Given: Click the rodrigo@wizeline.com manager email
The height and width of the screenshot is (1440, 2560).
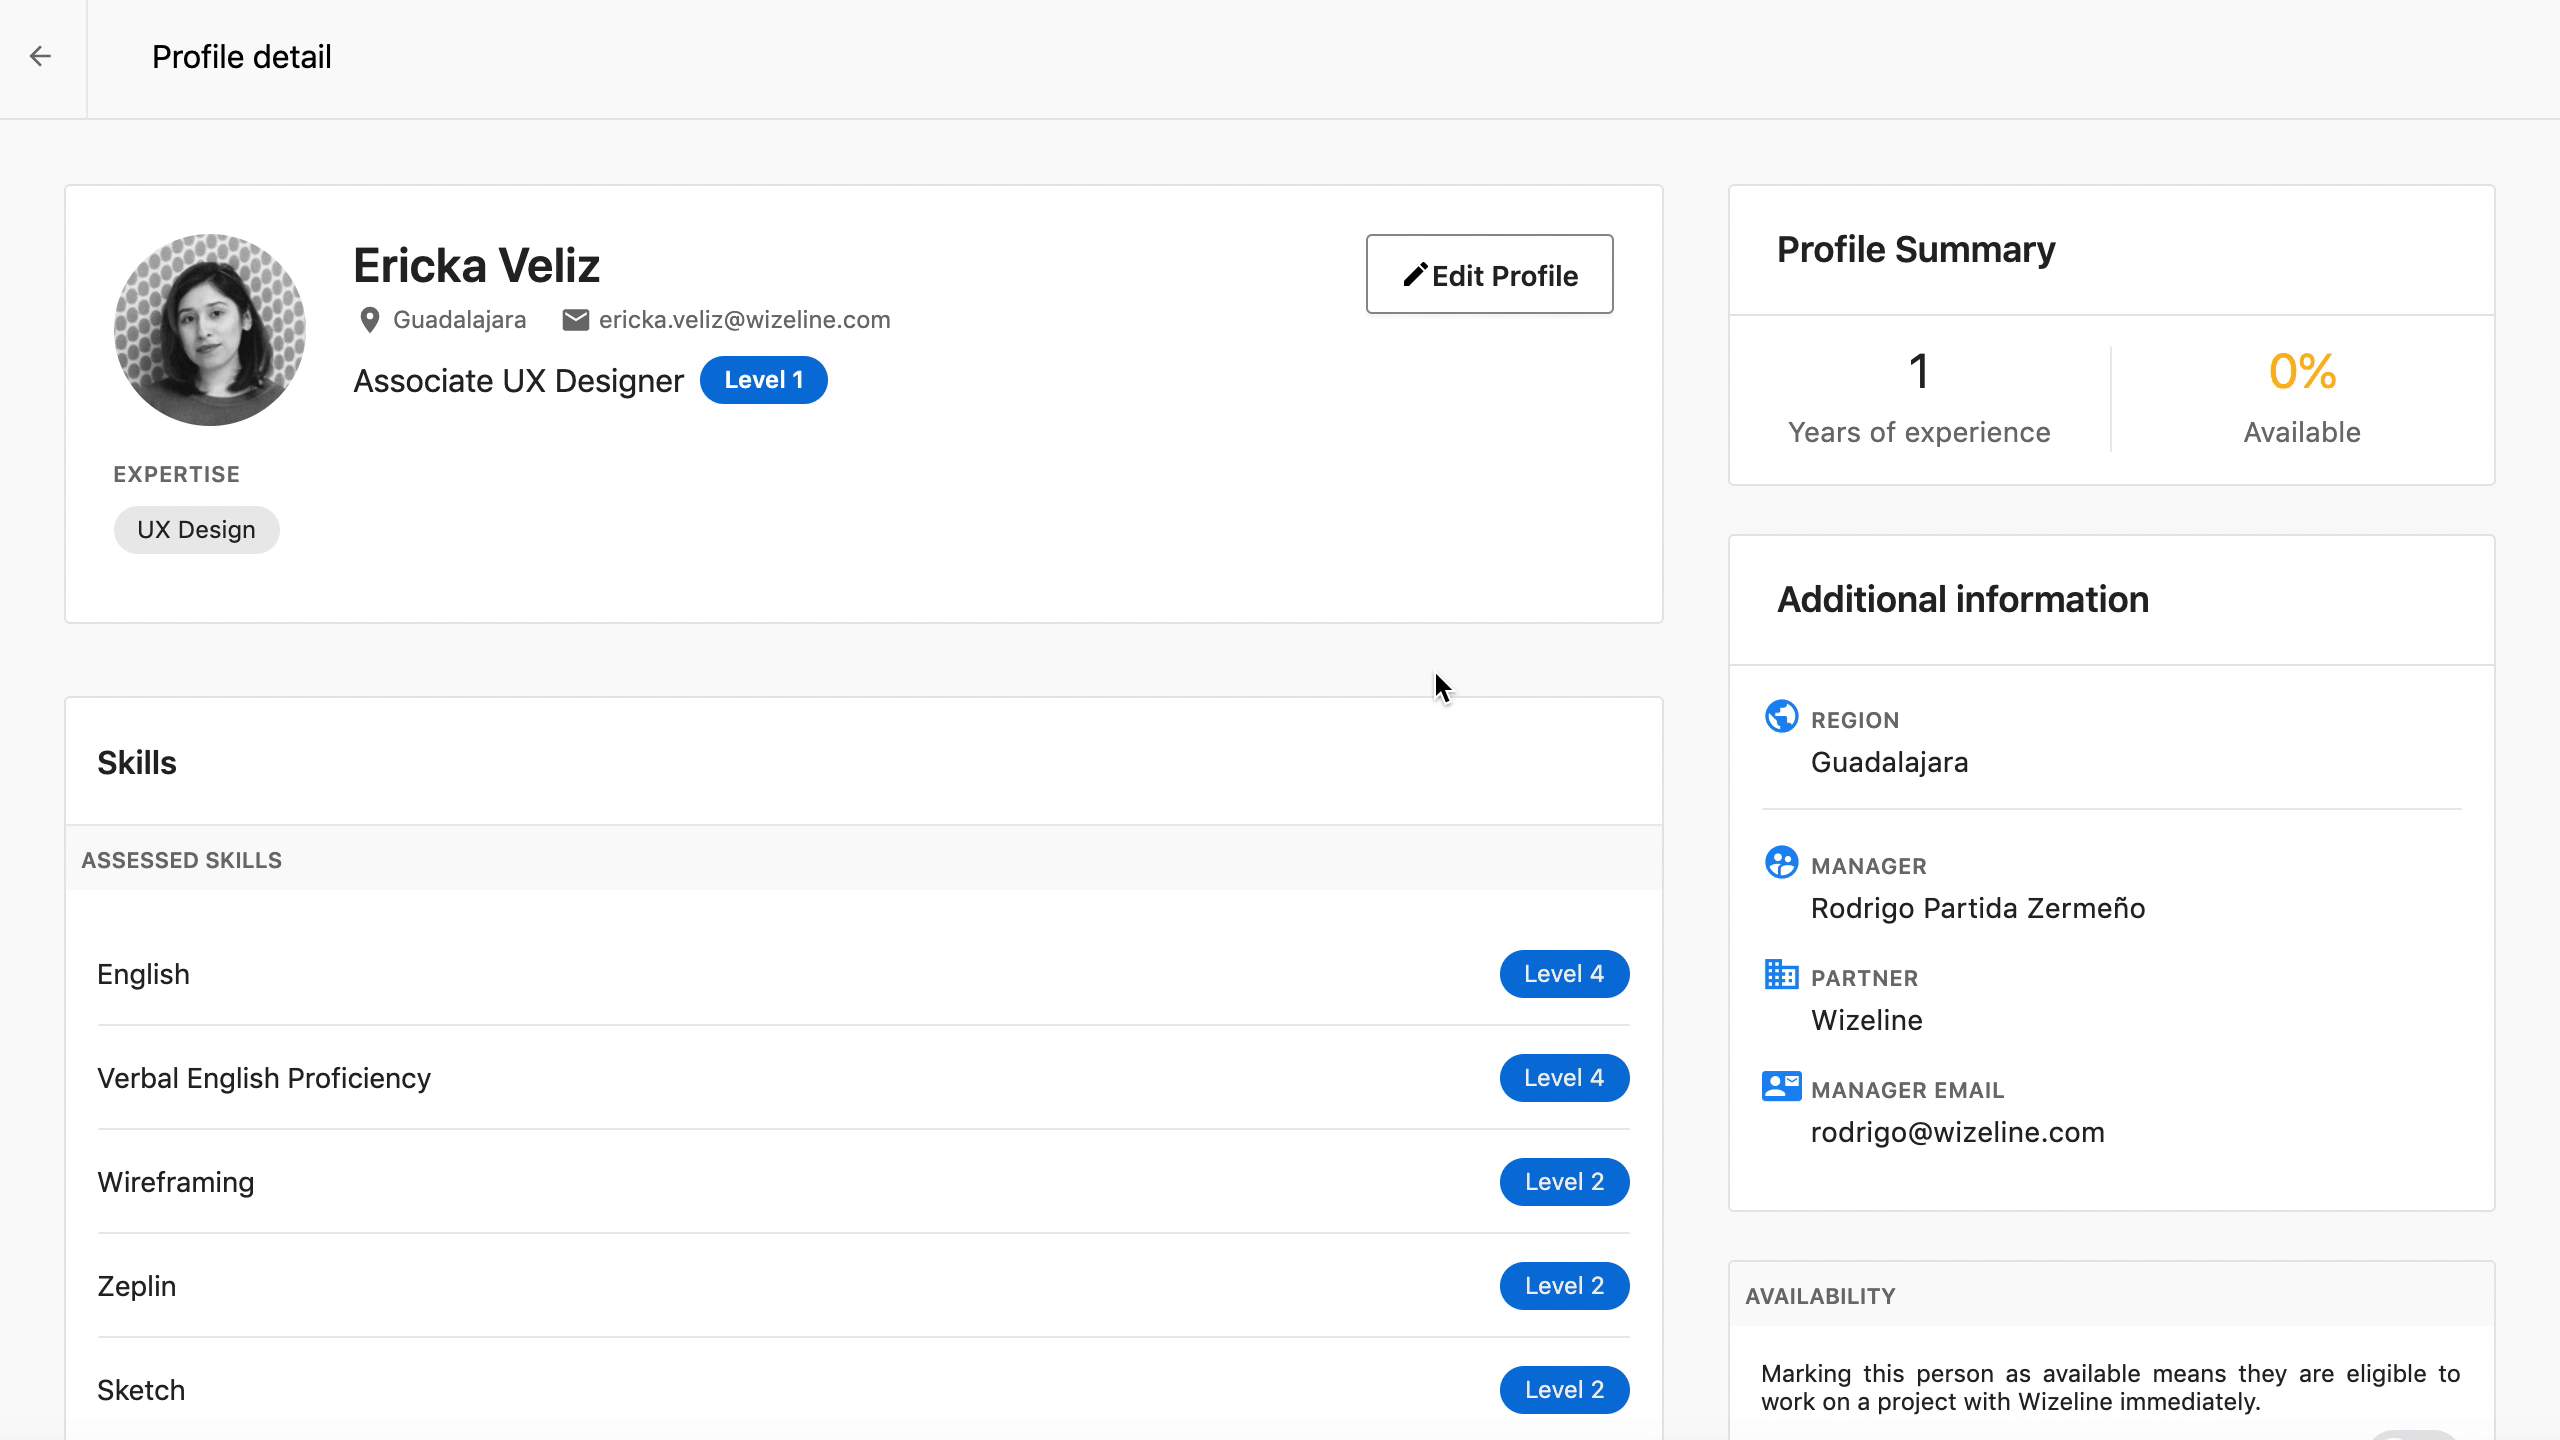Looking at the screenshot, I should (1957, 1132).
